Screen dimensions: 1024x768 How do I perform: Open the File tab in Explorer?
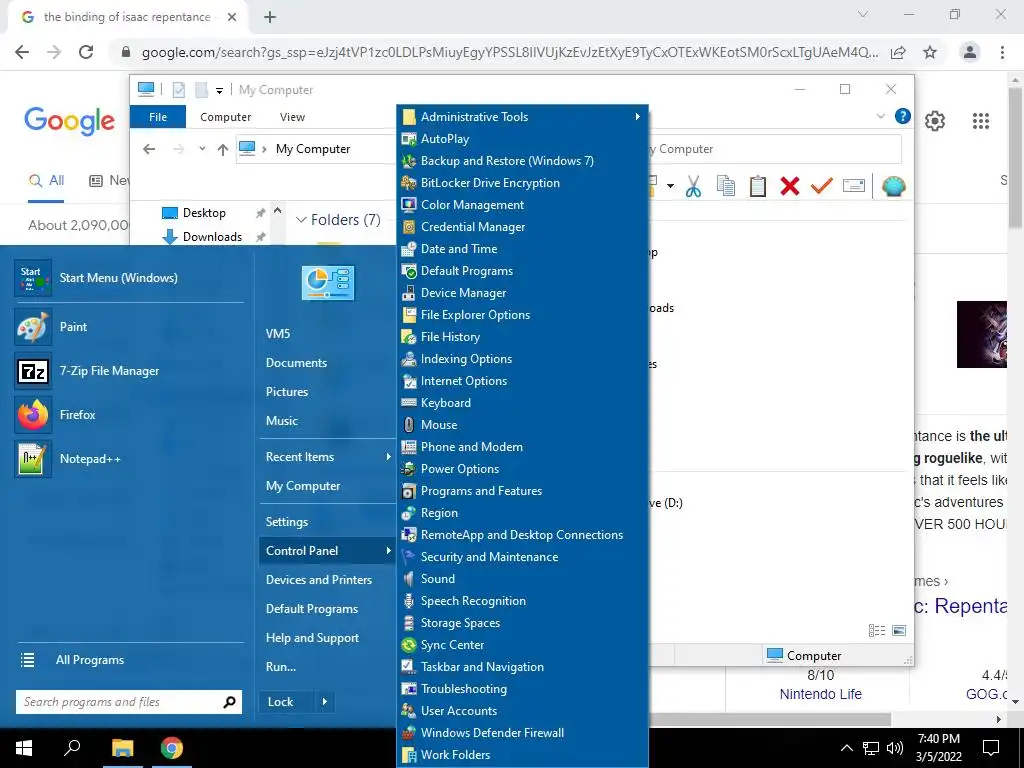tap(158, 117)
